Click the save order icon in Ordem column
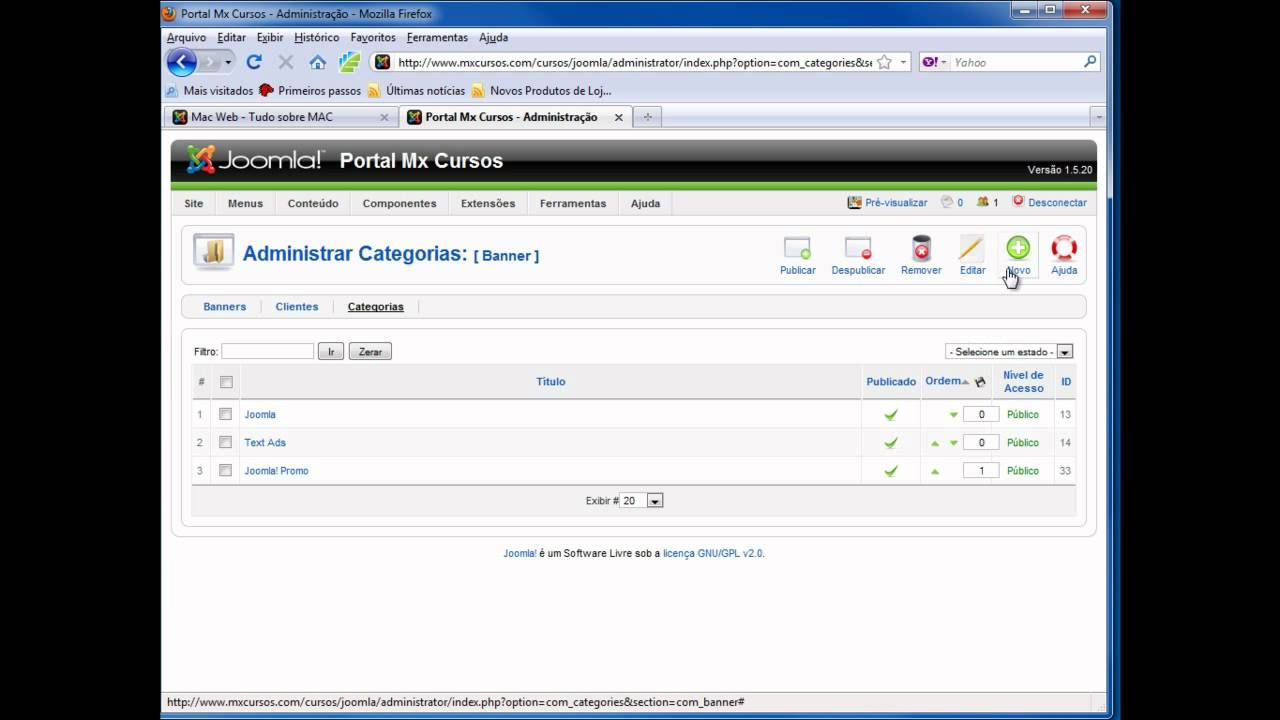The height and width of the screenshot is (720, 1280). pos(980,382)
